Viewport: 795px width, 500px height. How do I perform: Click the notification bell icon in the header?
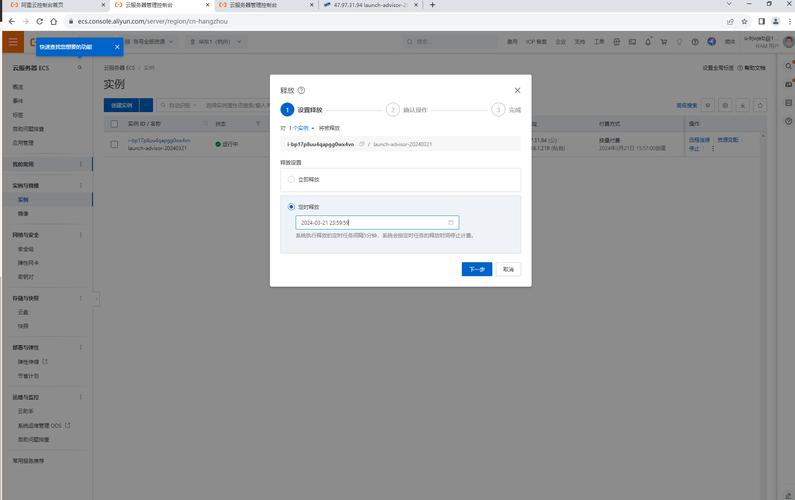pyautogui.click(x=648, y=42)
